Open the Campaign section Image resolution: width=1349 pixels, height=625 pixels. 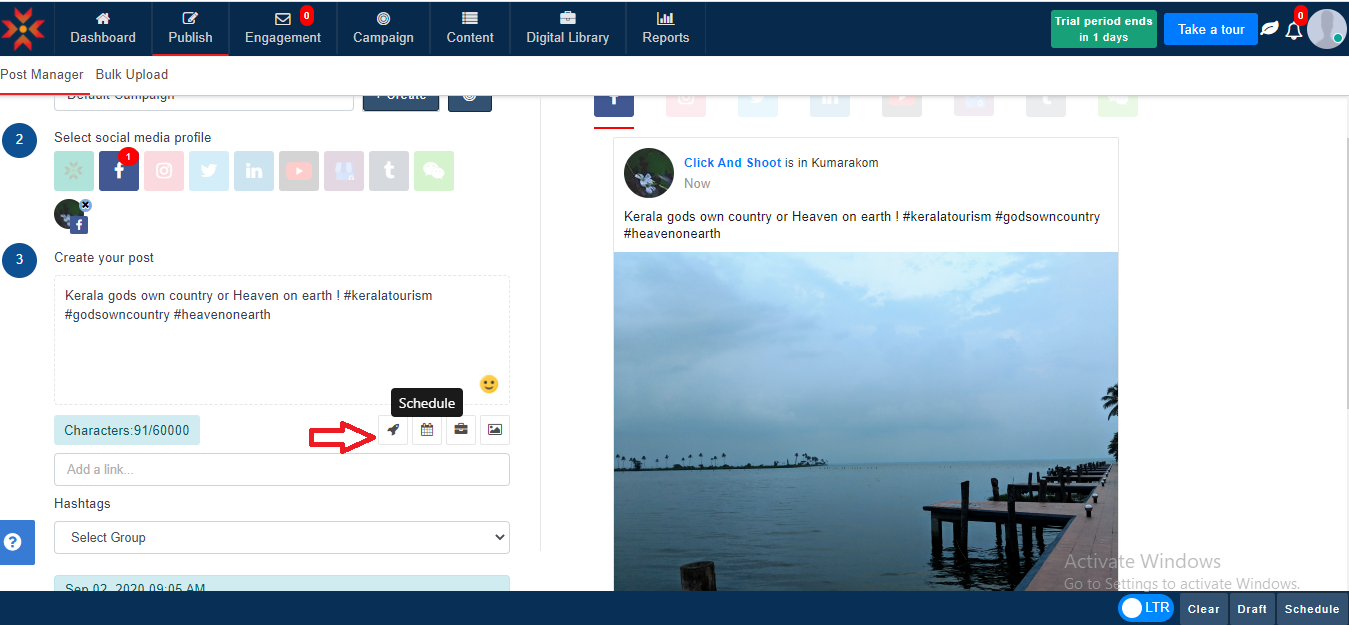tap(383, 28)
